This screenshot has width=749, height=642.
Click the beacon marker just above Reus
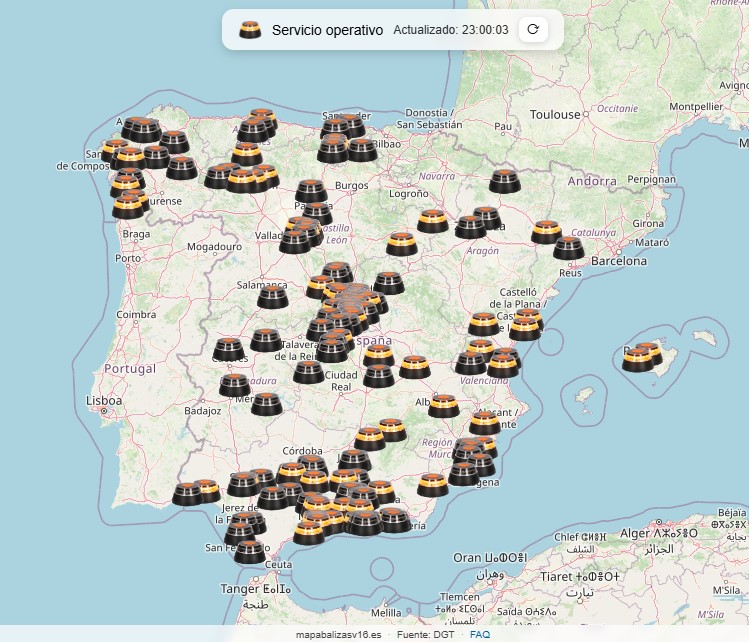pos(568,247)
